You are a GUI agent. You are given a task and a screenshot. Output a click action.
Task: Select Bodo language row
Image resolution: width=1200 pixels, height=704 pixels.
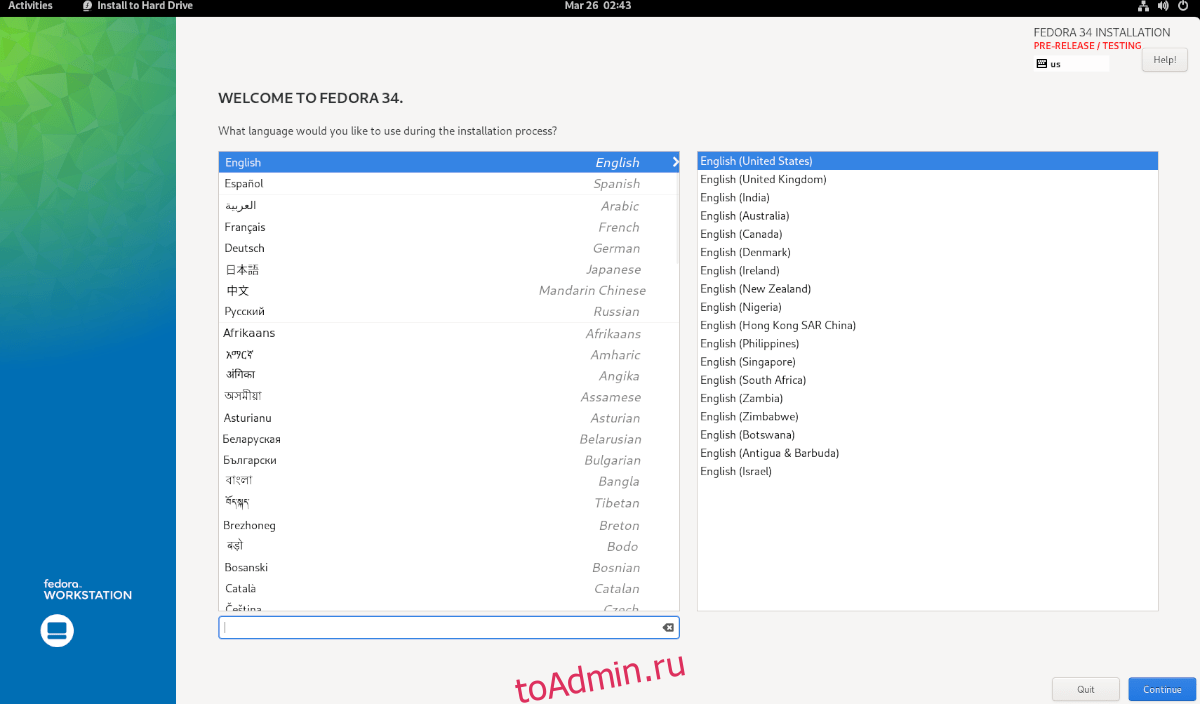(448, 546)
